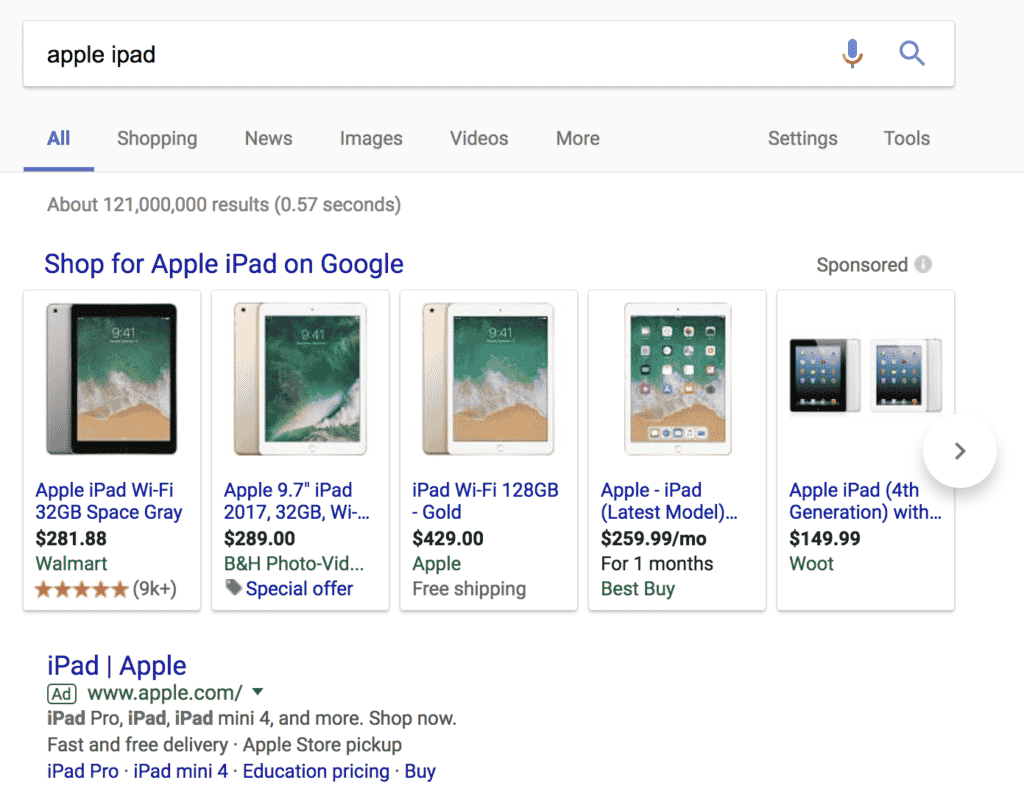This screenshot has width=1024, height=794.
Task: Open Shop for Apple iPad on Google
Action: [x=224, y=264]
